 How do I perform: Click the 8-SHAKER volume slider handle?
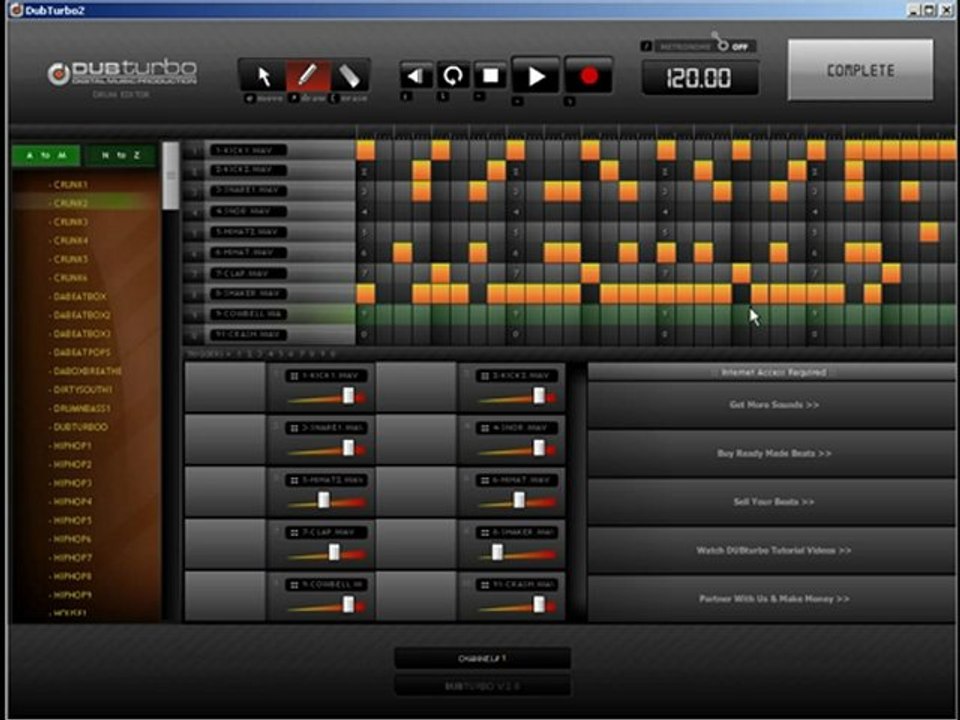497,553
